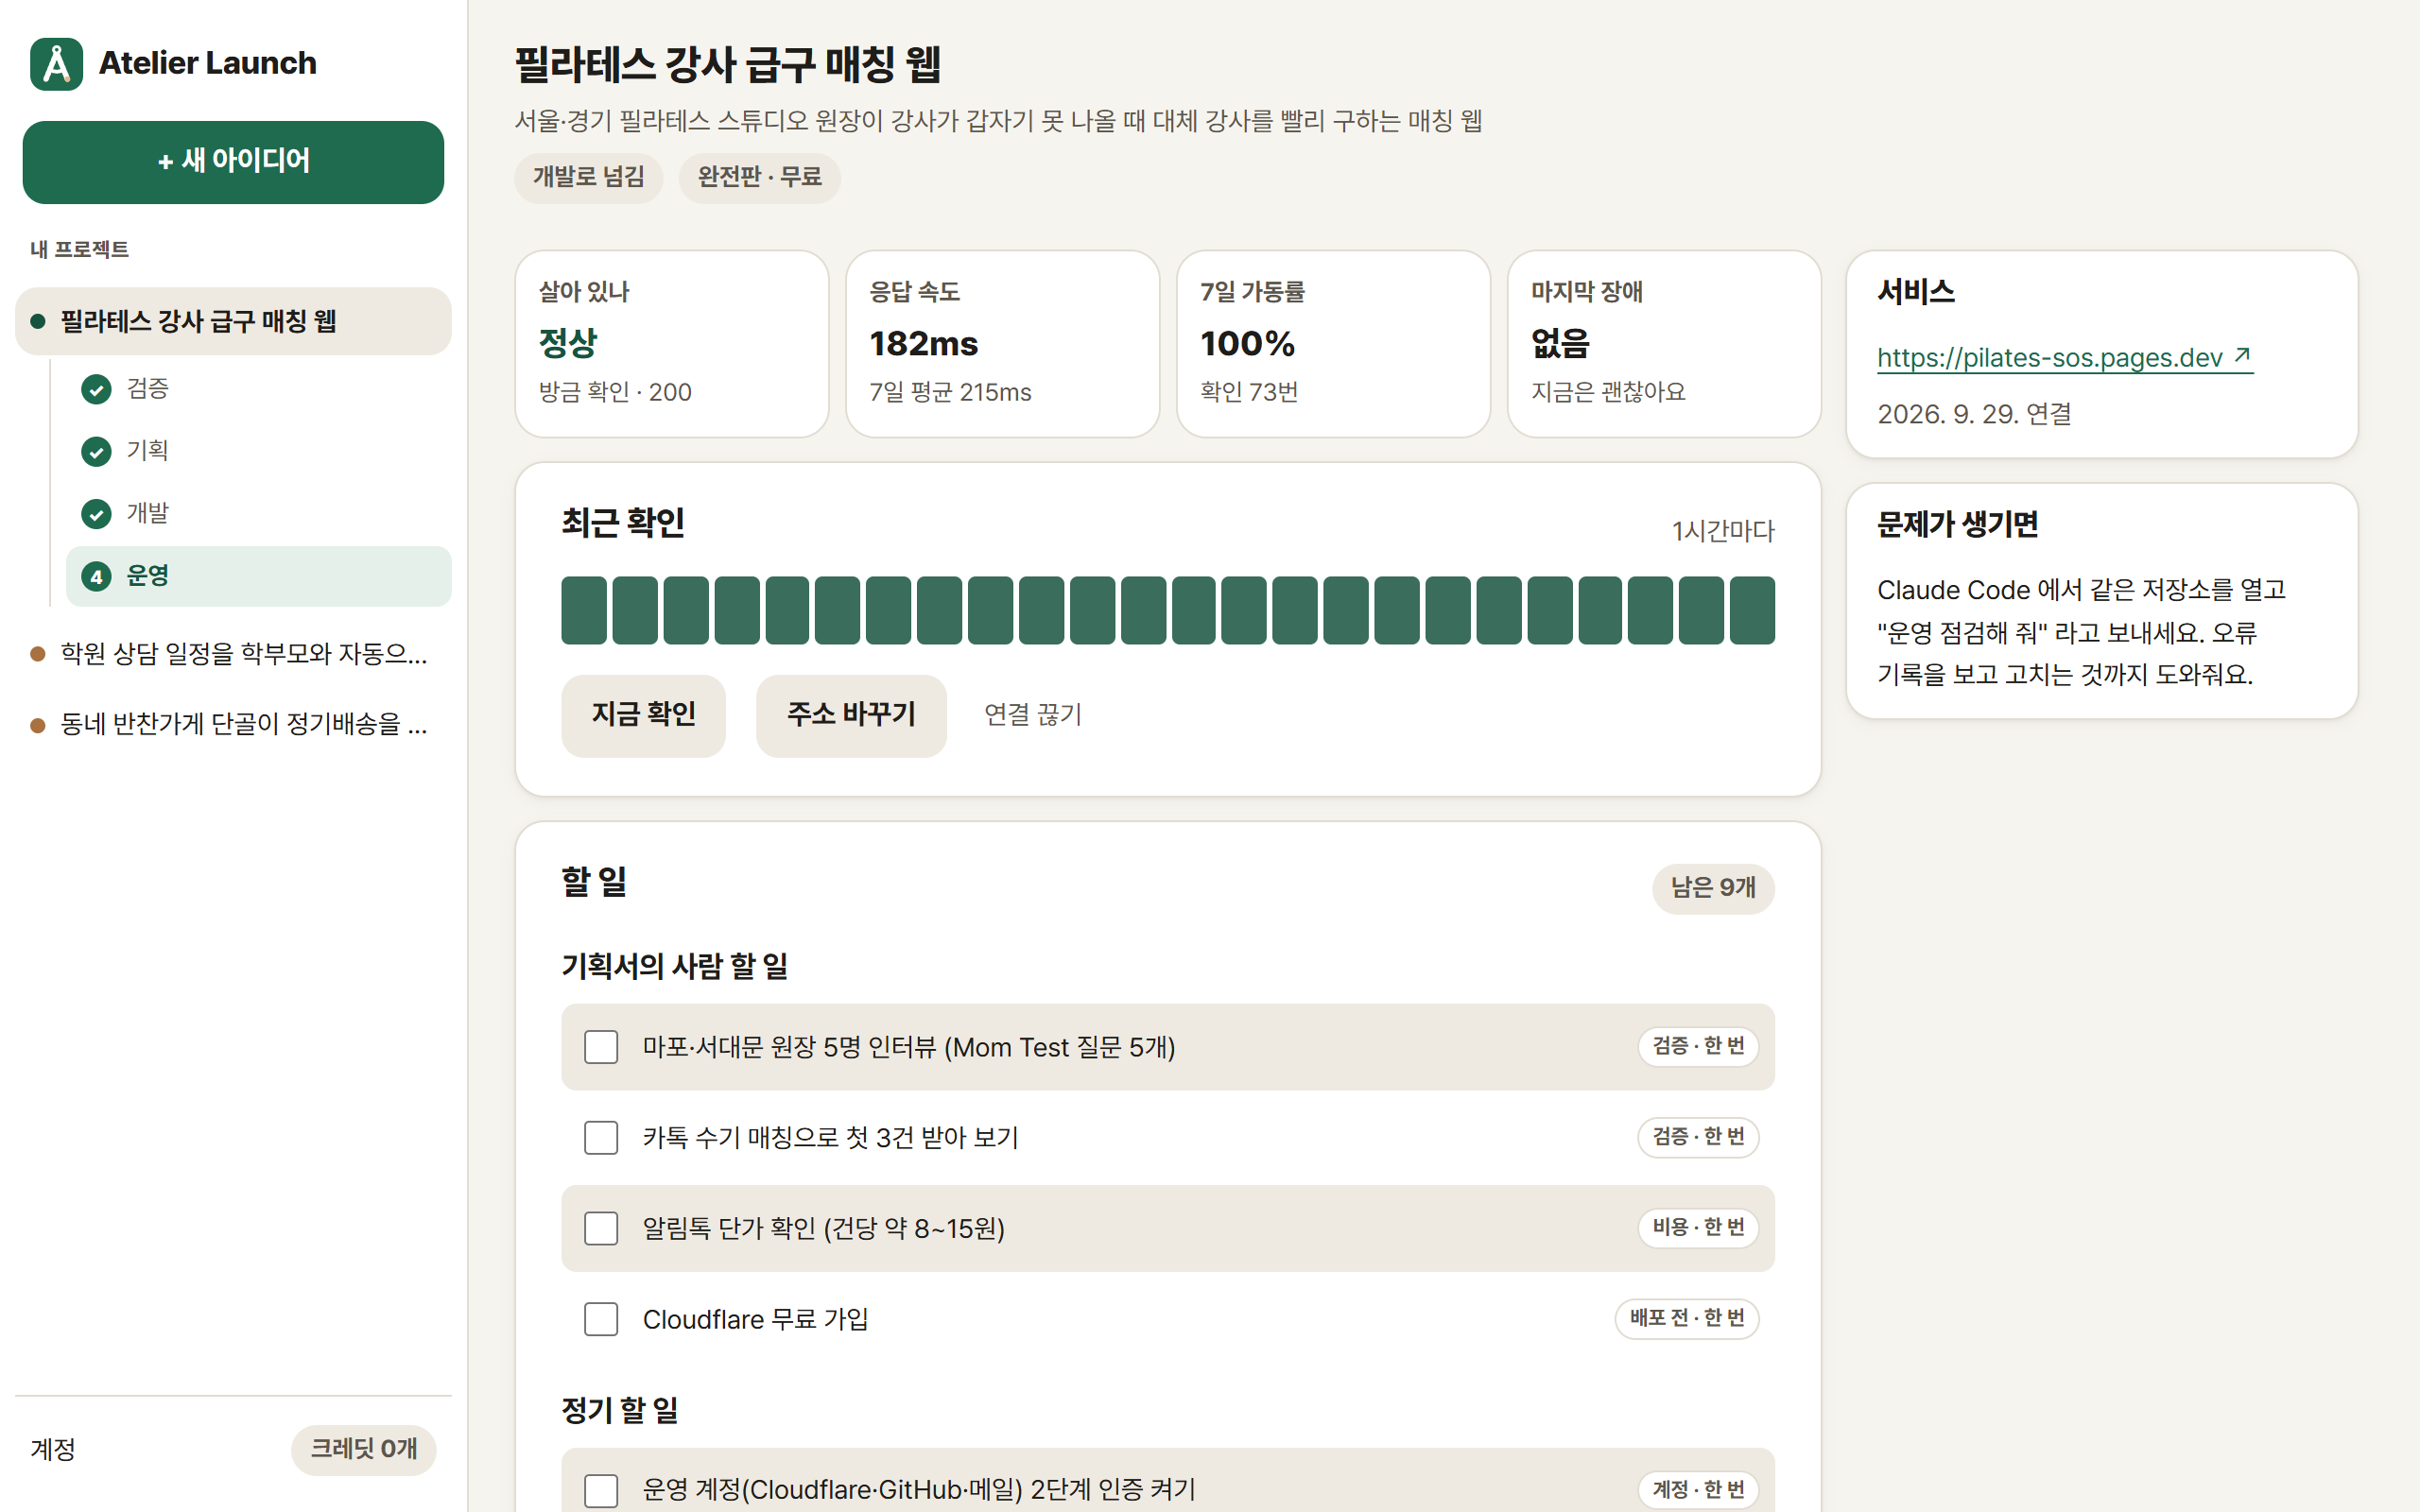Image resolution: width=2420 pixels, height=1512 pixels.
Task: Click the 크레딧 0개 badge
Action: (364, 1449)
